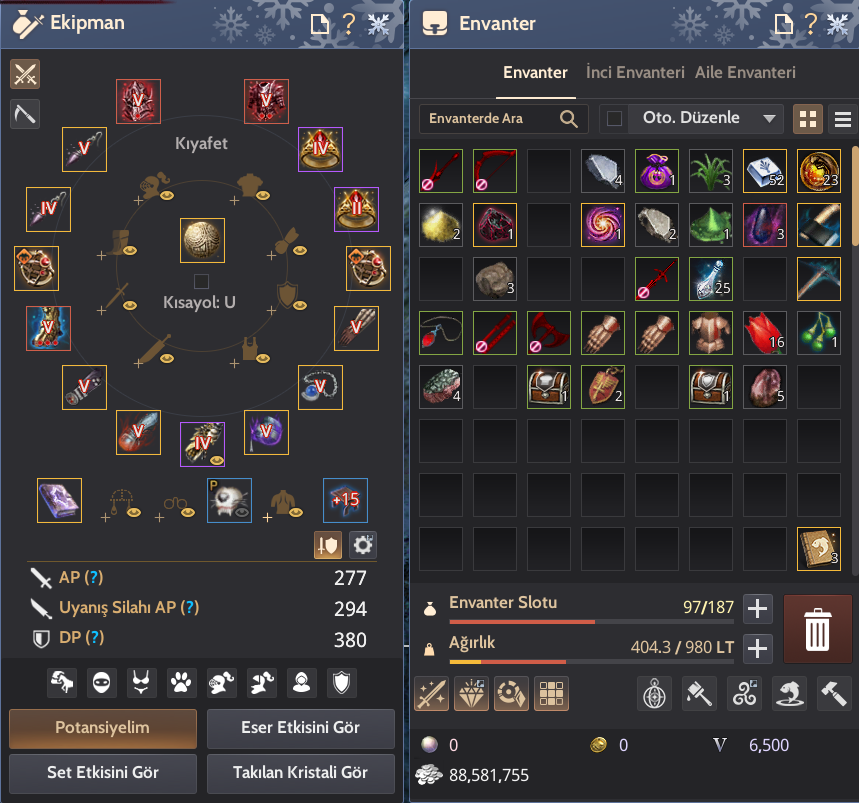859x803 pixels.
Task: Click the inventory scrollbar
Action: (855, 196)
